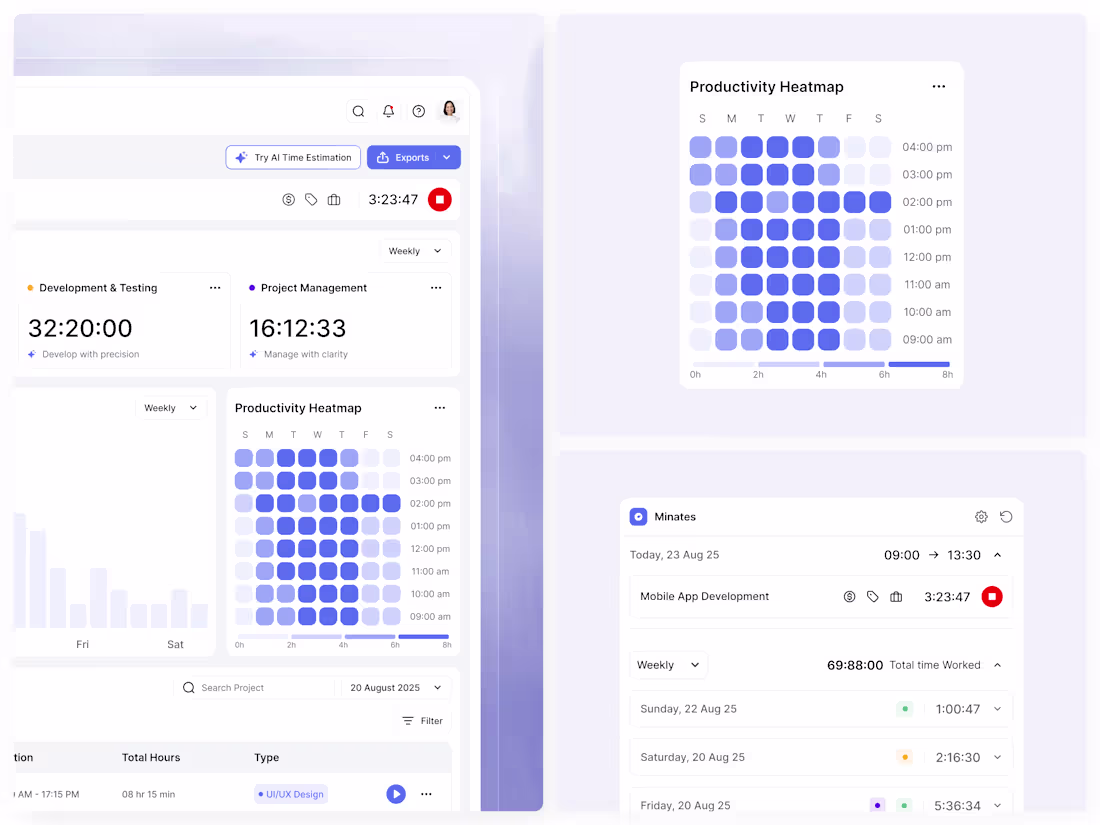
Task: Stop the running 3:23:47 timer
Action: [x=440, y=199]
